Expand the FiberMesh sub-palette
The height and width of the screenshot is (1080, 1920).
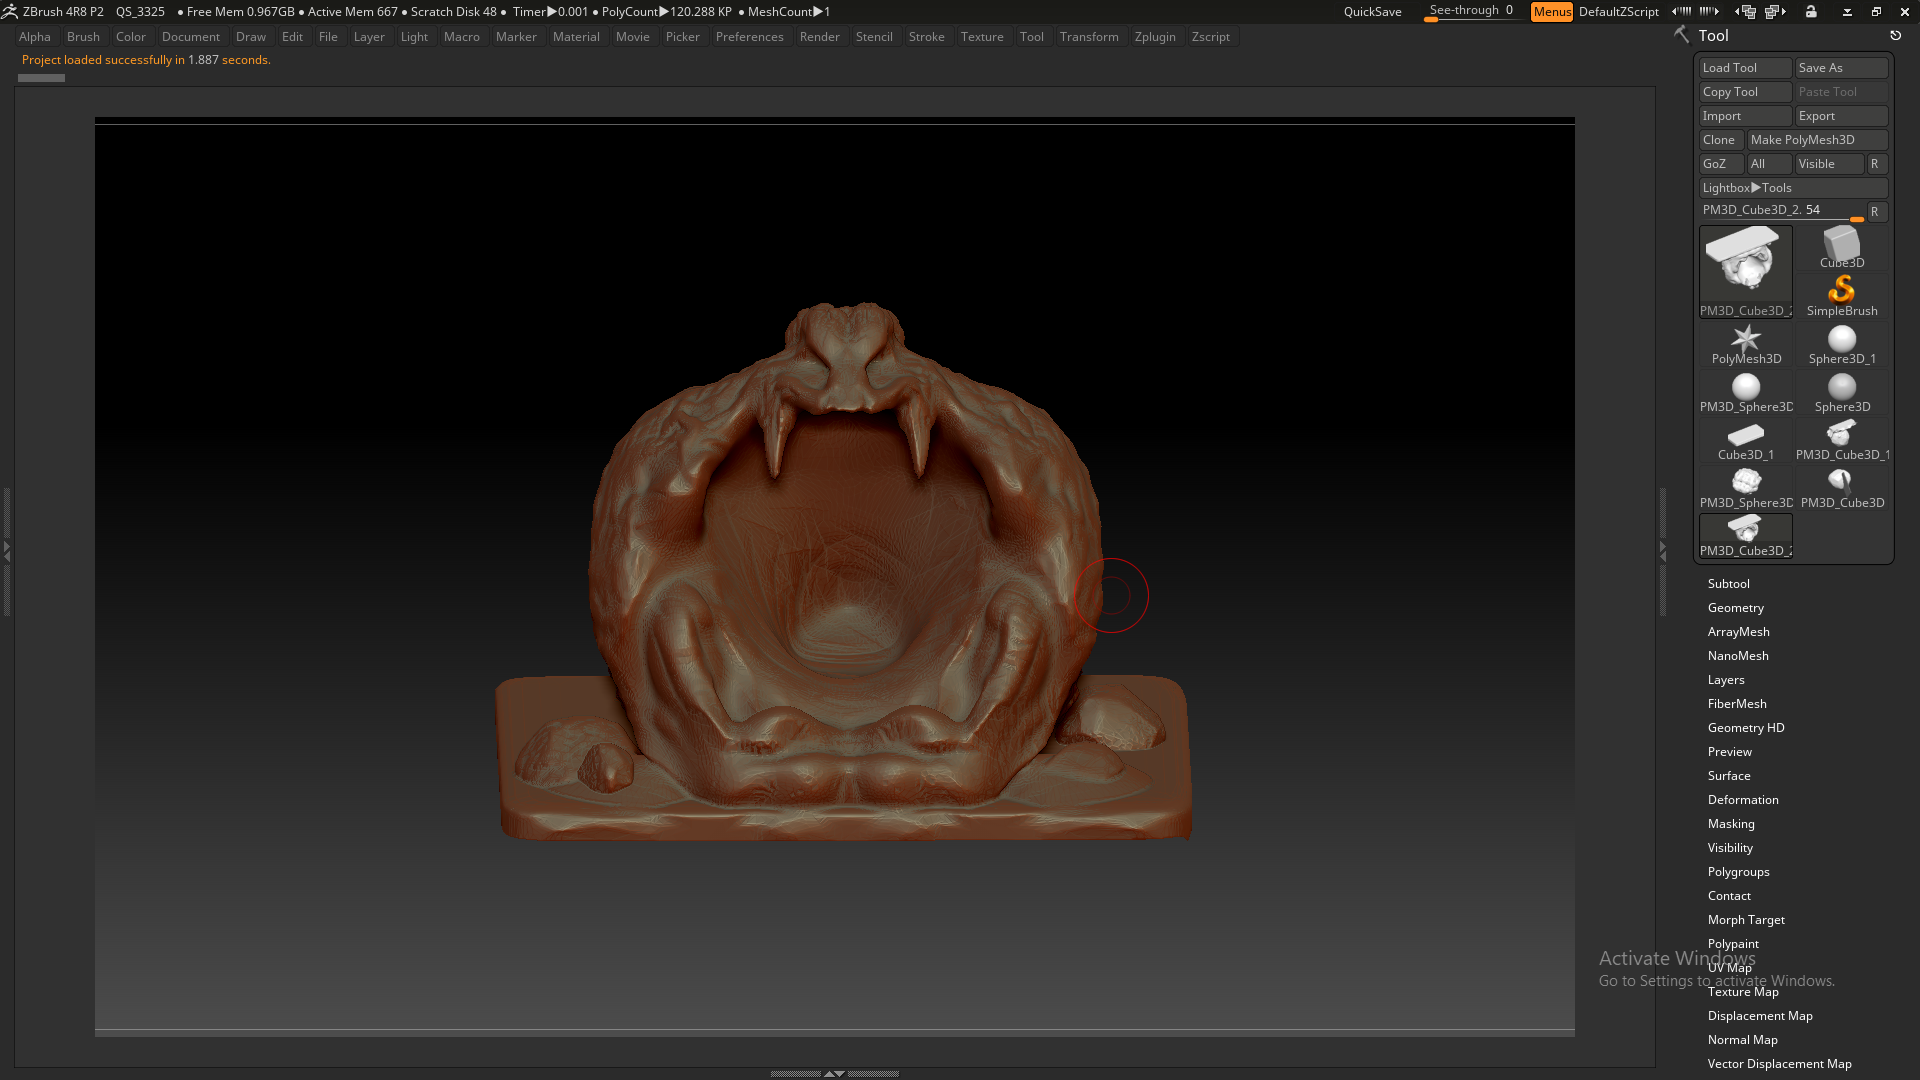[1737, 704]
